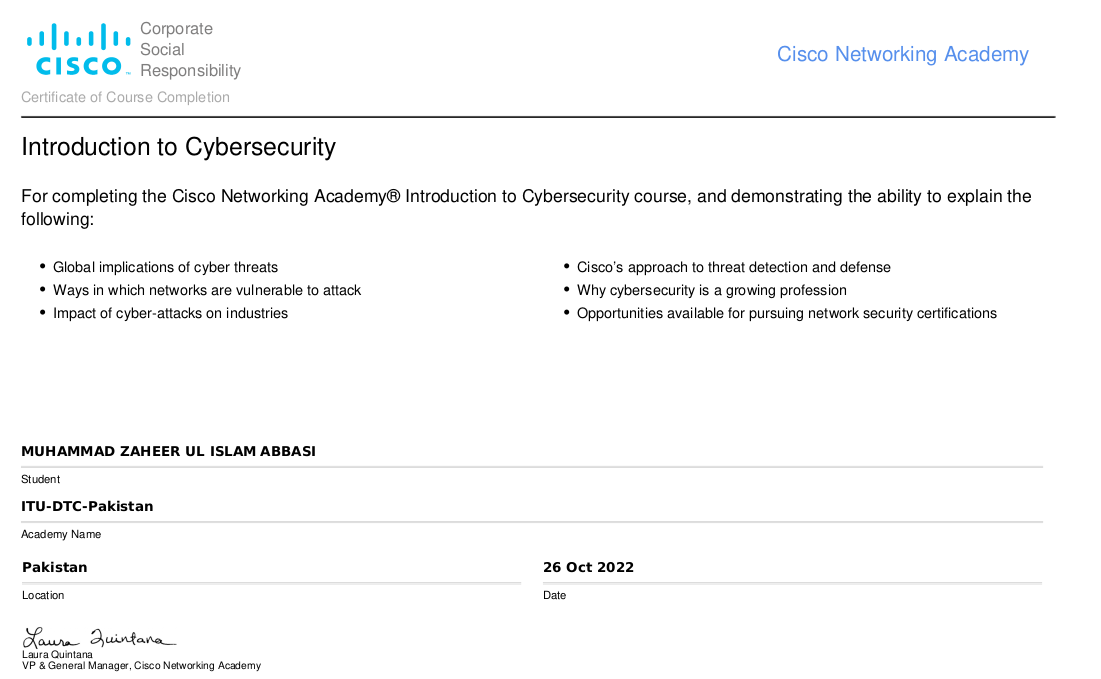Click the Cisco logo

[79, 49]
